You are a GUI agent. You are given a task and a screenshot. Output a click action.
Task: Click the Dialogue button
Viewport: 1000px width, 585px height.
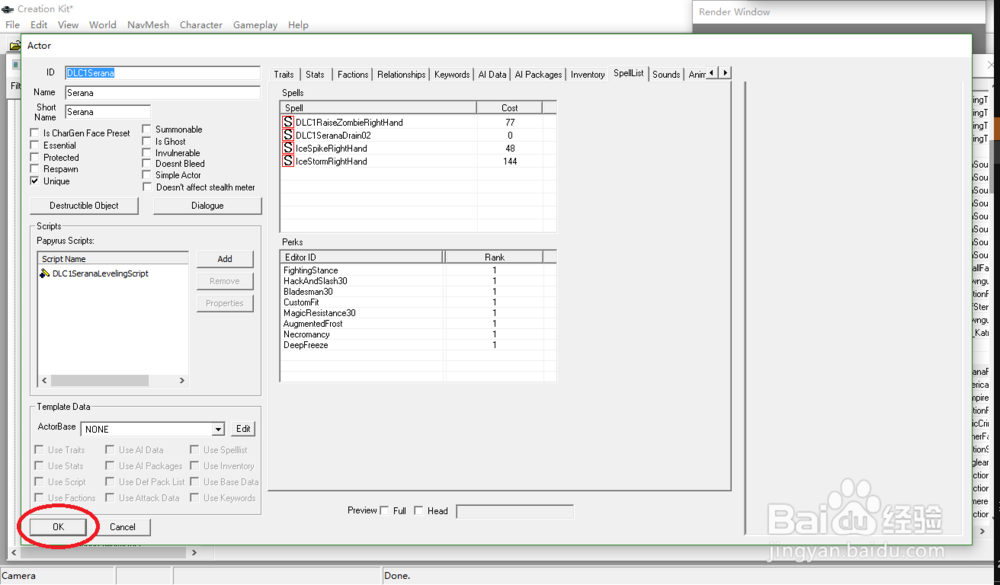(207, 205)
